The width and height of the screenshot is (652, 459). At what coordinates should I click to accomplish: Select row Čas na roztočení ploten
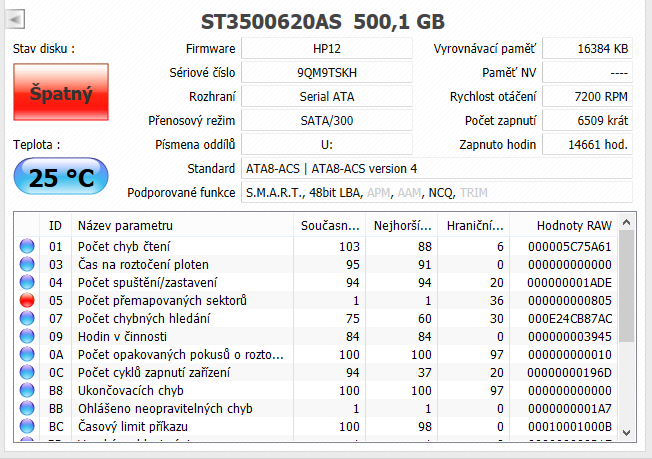coord(316,264)
